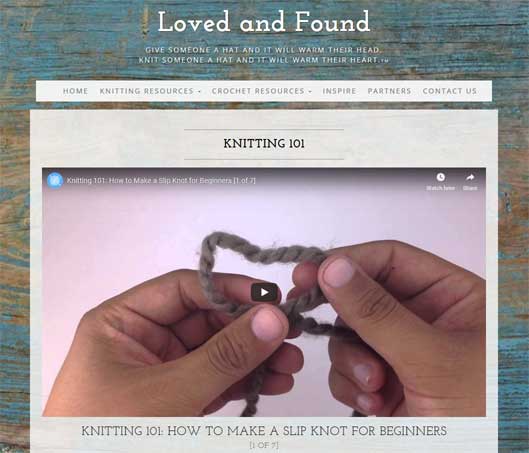Click the Knitting 101 page heading
The height and width of the screenshot is (453, 529).
(264, 144)
